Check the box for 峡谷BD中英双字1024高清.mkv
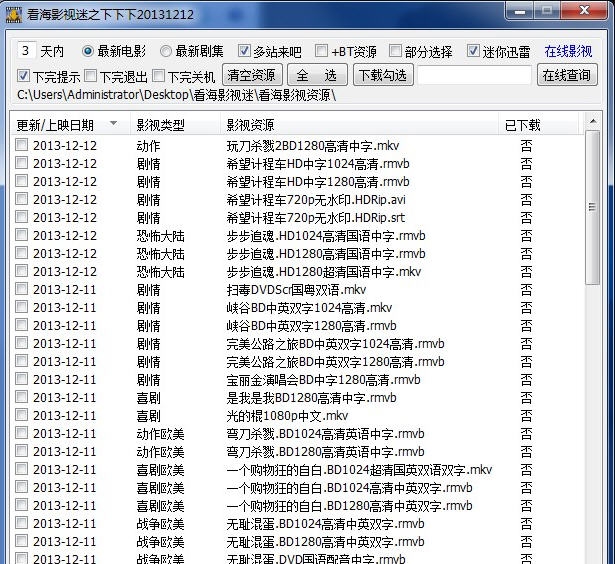 (x=21, y=306)
